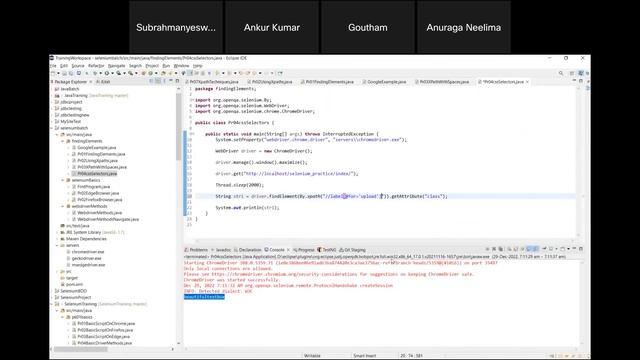
Task: Collapse the src/main/java folder under selenumbatch
Action: click(x=57, y=135)
